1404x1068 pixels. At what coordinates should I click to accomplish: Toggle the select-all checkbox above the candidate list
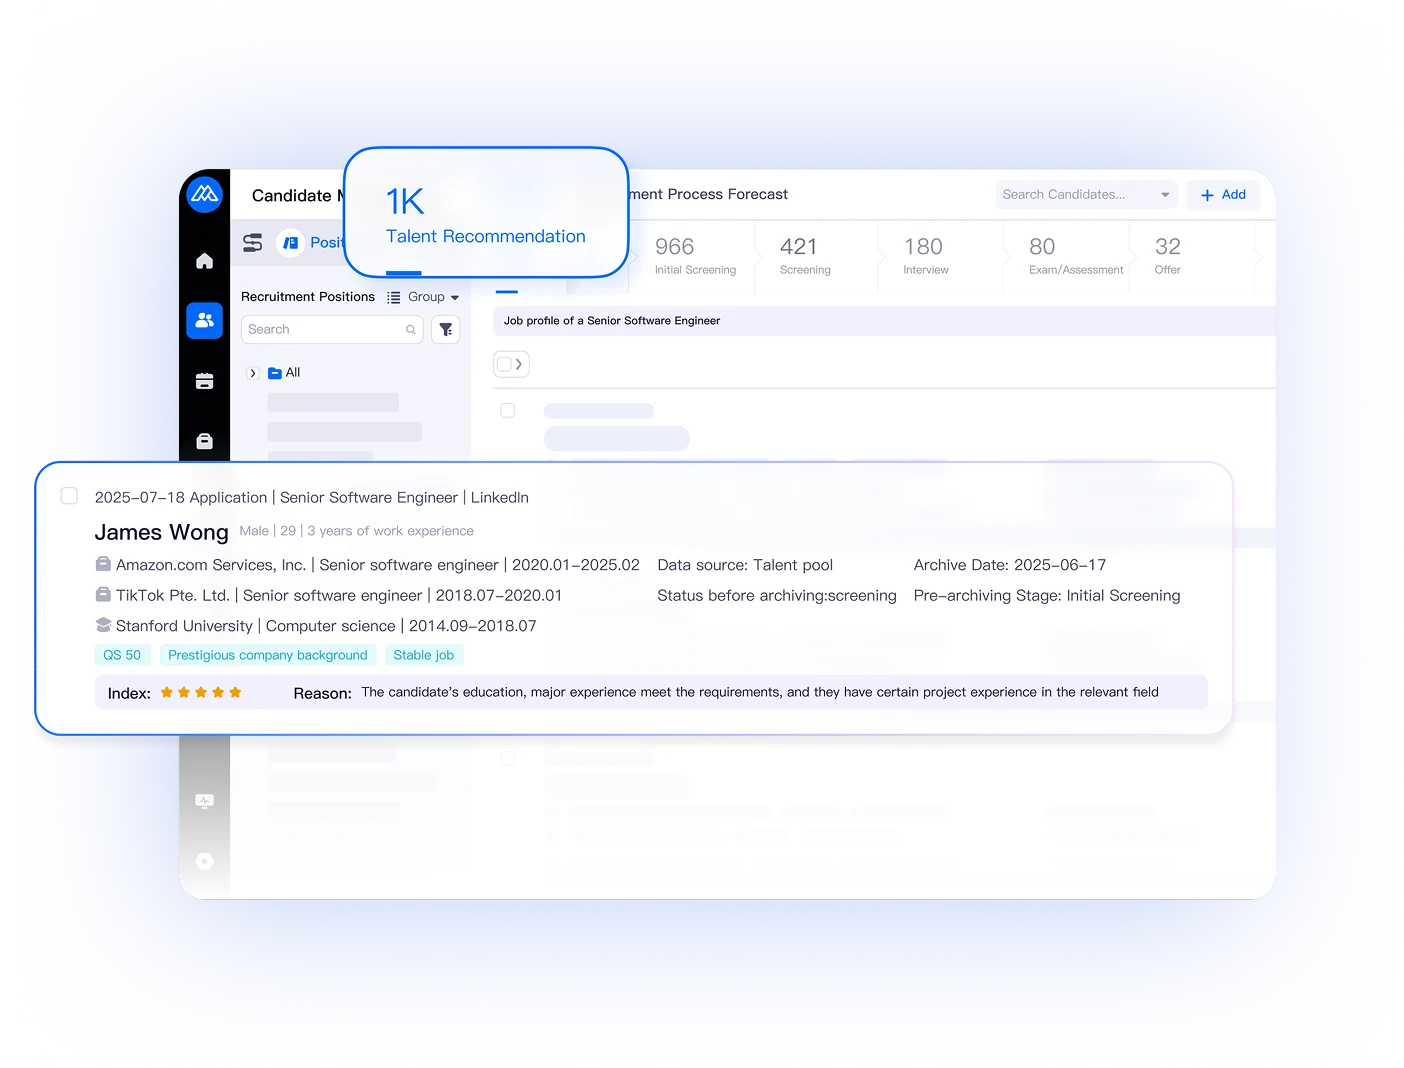(505, 364)
